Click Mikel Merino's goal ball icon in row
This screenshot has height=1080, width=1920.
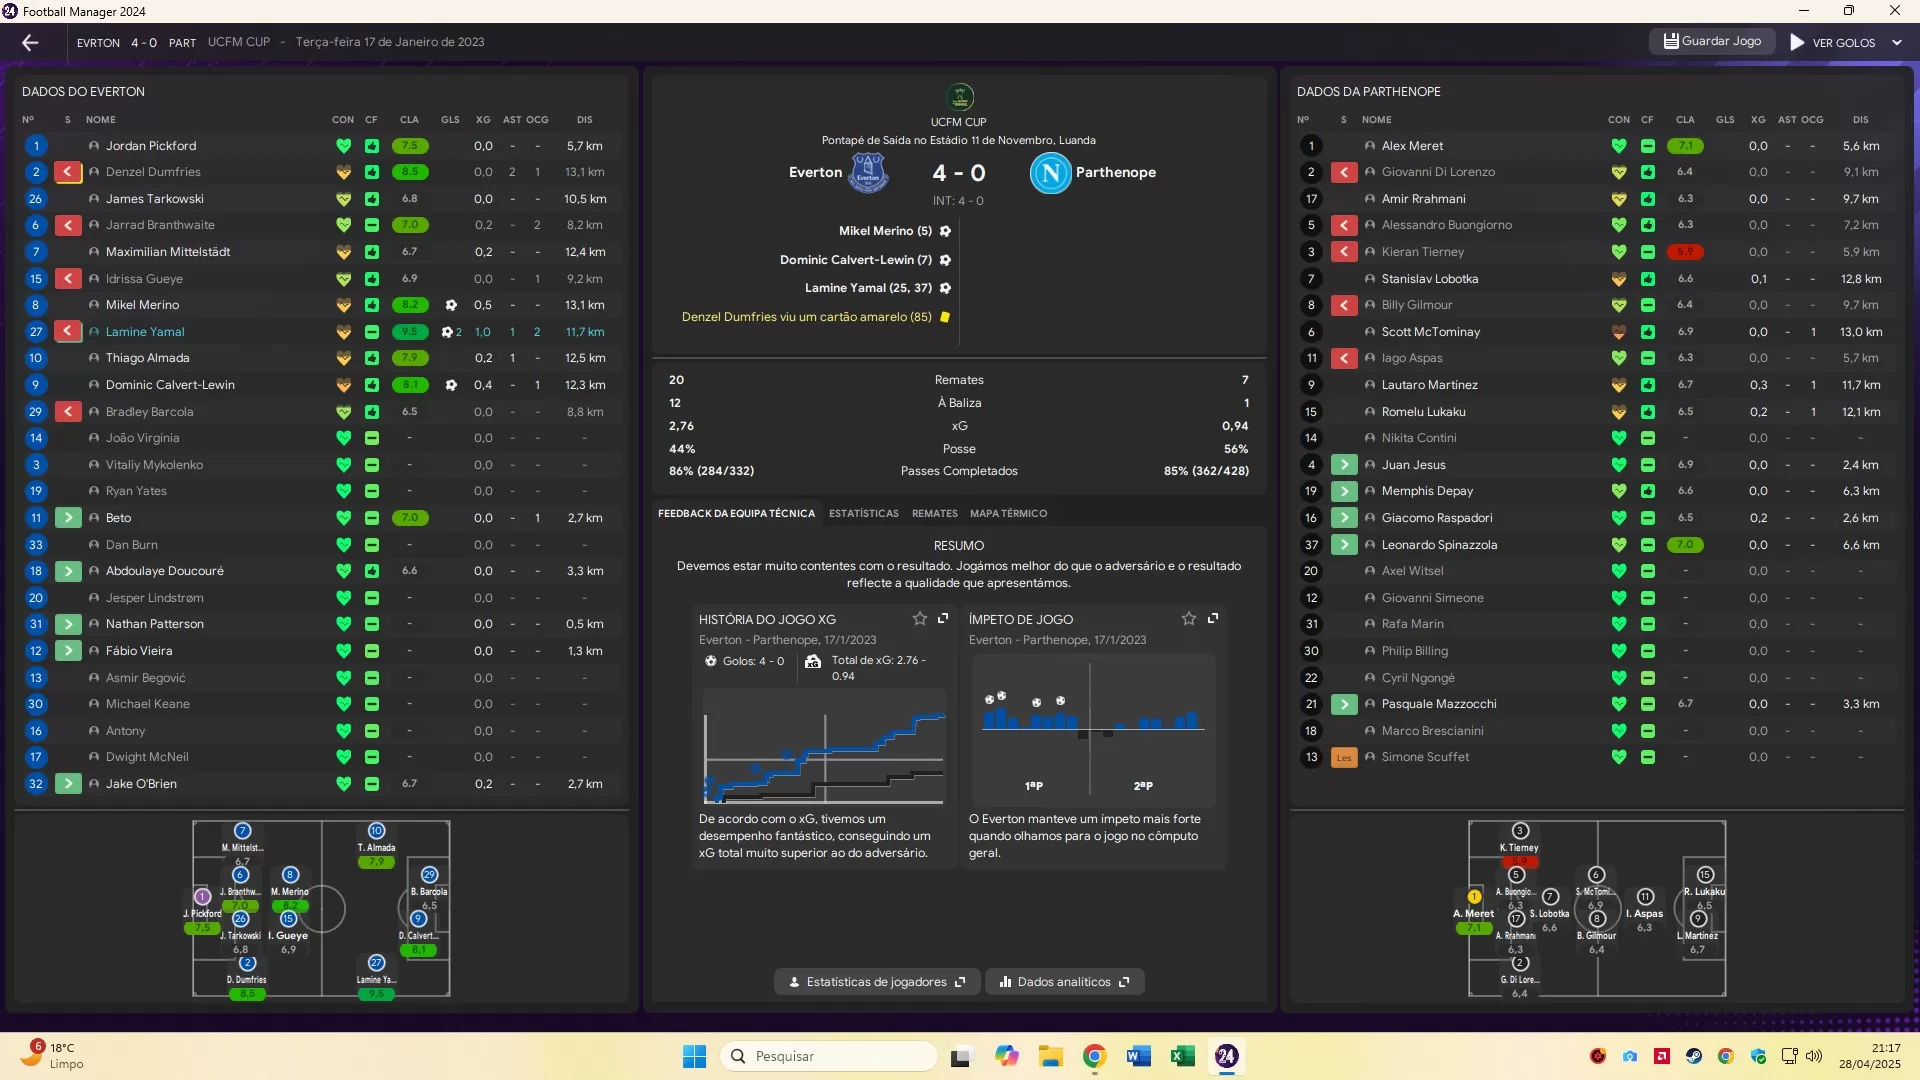[x=451, y=305]
